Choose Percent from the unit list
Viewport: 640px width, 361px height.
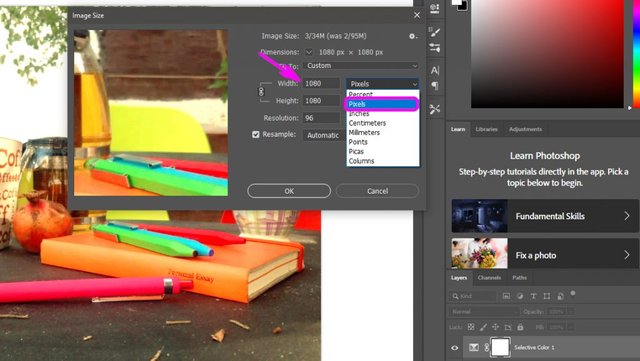(x=383, y=94)
